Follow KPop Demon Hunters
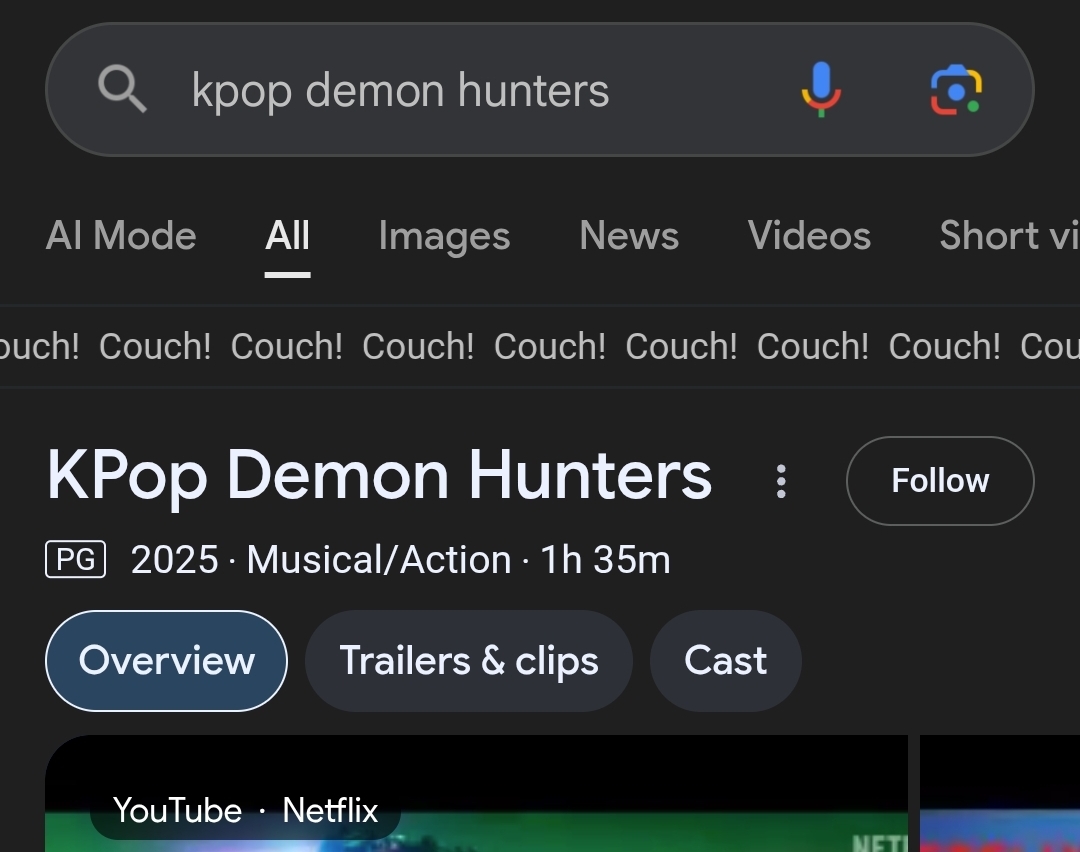The width and height of the screenshot is (1080, 852). point(940,481)
